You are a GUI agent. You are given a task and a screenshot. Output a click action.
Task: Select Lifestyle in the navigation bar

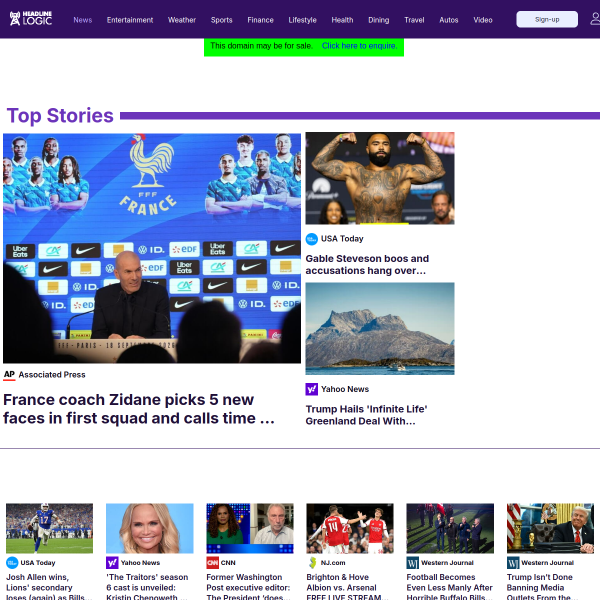(x=302, y=20)
